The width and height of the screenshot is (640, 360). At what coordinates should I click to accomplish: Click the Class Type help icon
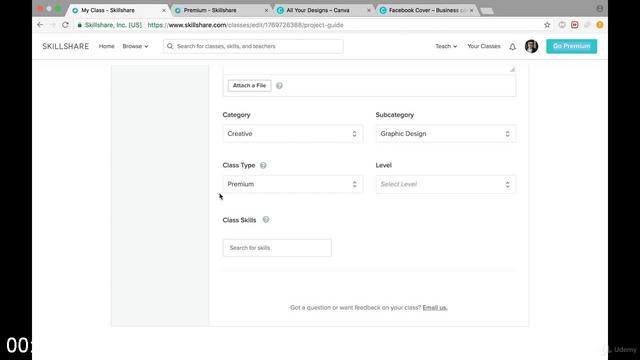(263, 165)
